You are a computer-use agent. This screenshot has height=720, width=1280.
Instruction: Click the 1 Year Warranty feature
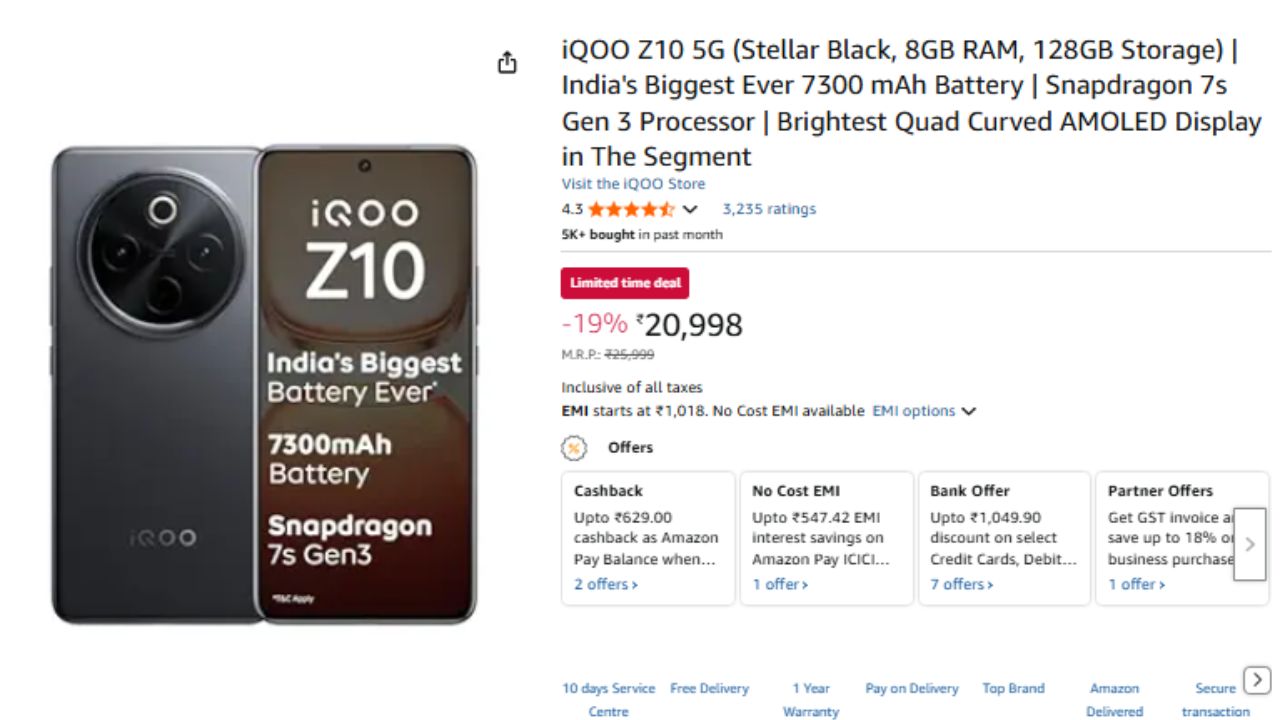[x=811, y=699]
